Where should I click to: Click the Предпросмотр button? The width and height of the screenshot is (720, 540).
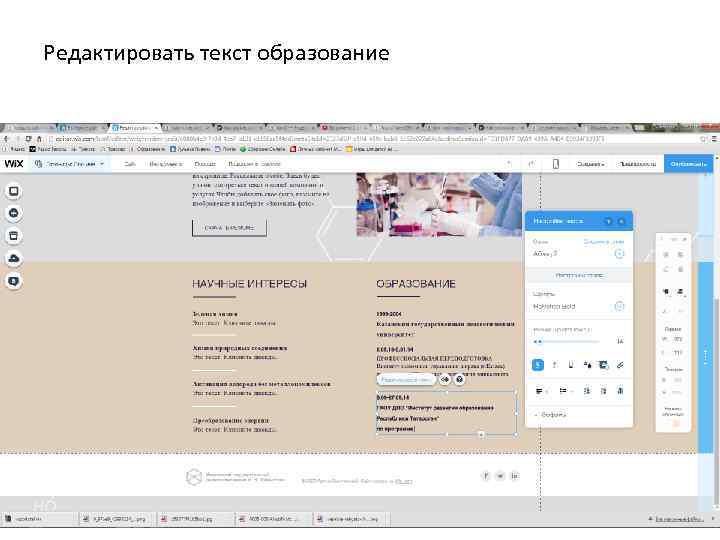(637, 164)
